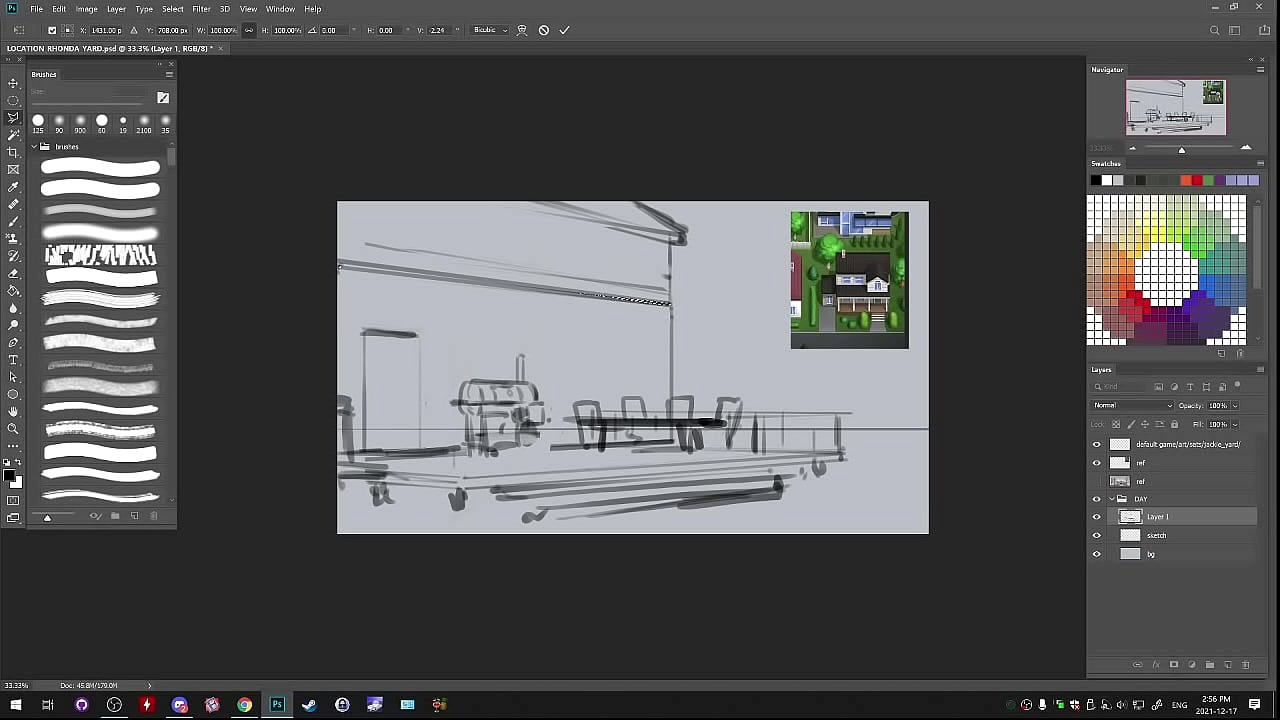Image resolution: width=1280 pixels, height=720 pixels.
Task: Select the Eyedropper tool
Action: pos(13,187)
